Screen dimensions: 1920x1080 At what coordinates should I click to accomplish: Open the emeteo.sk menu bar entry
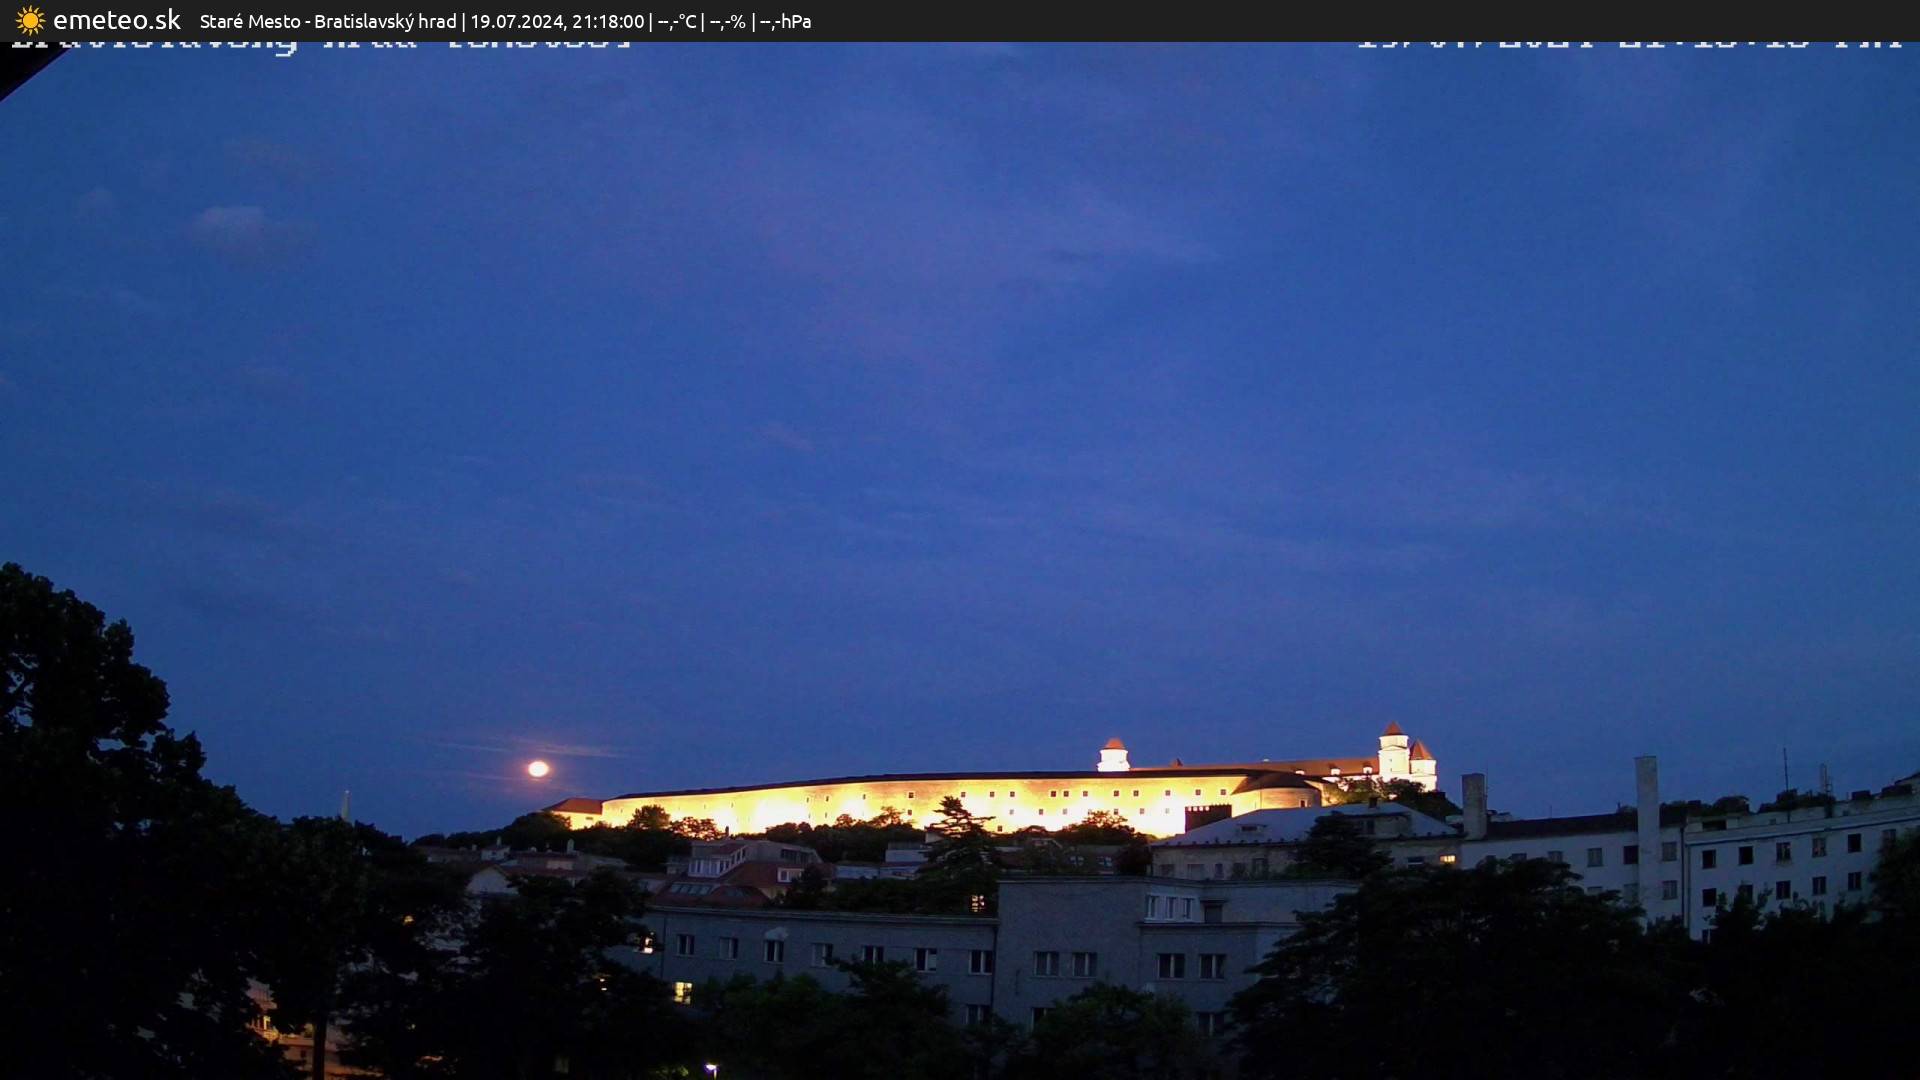coord(117,20)
